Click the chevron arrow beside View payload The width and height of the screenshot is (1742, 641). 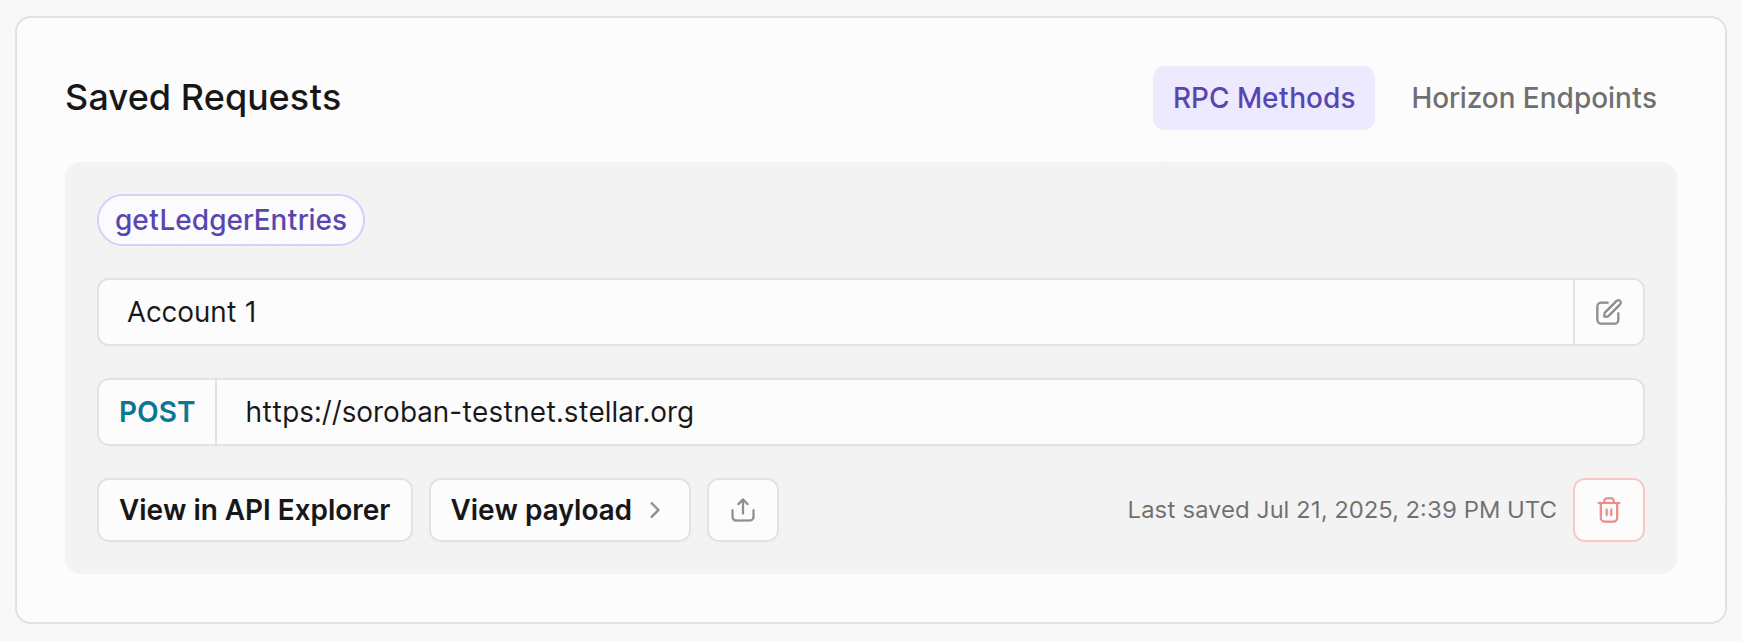click(656, 510)
